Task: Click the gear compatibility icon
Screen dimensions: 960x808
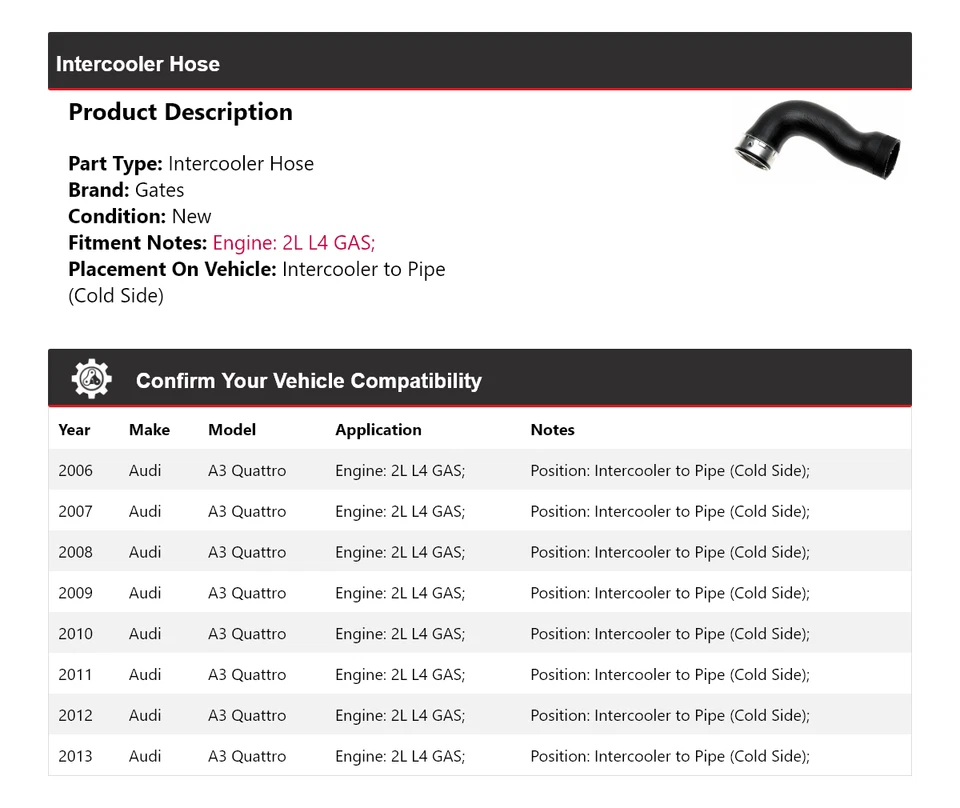Action: 91,380
